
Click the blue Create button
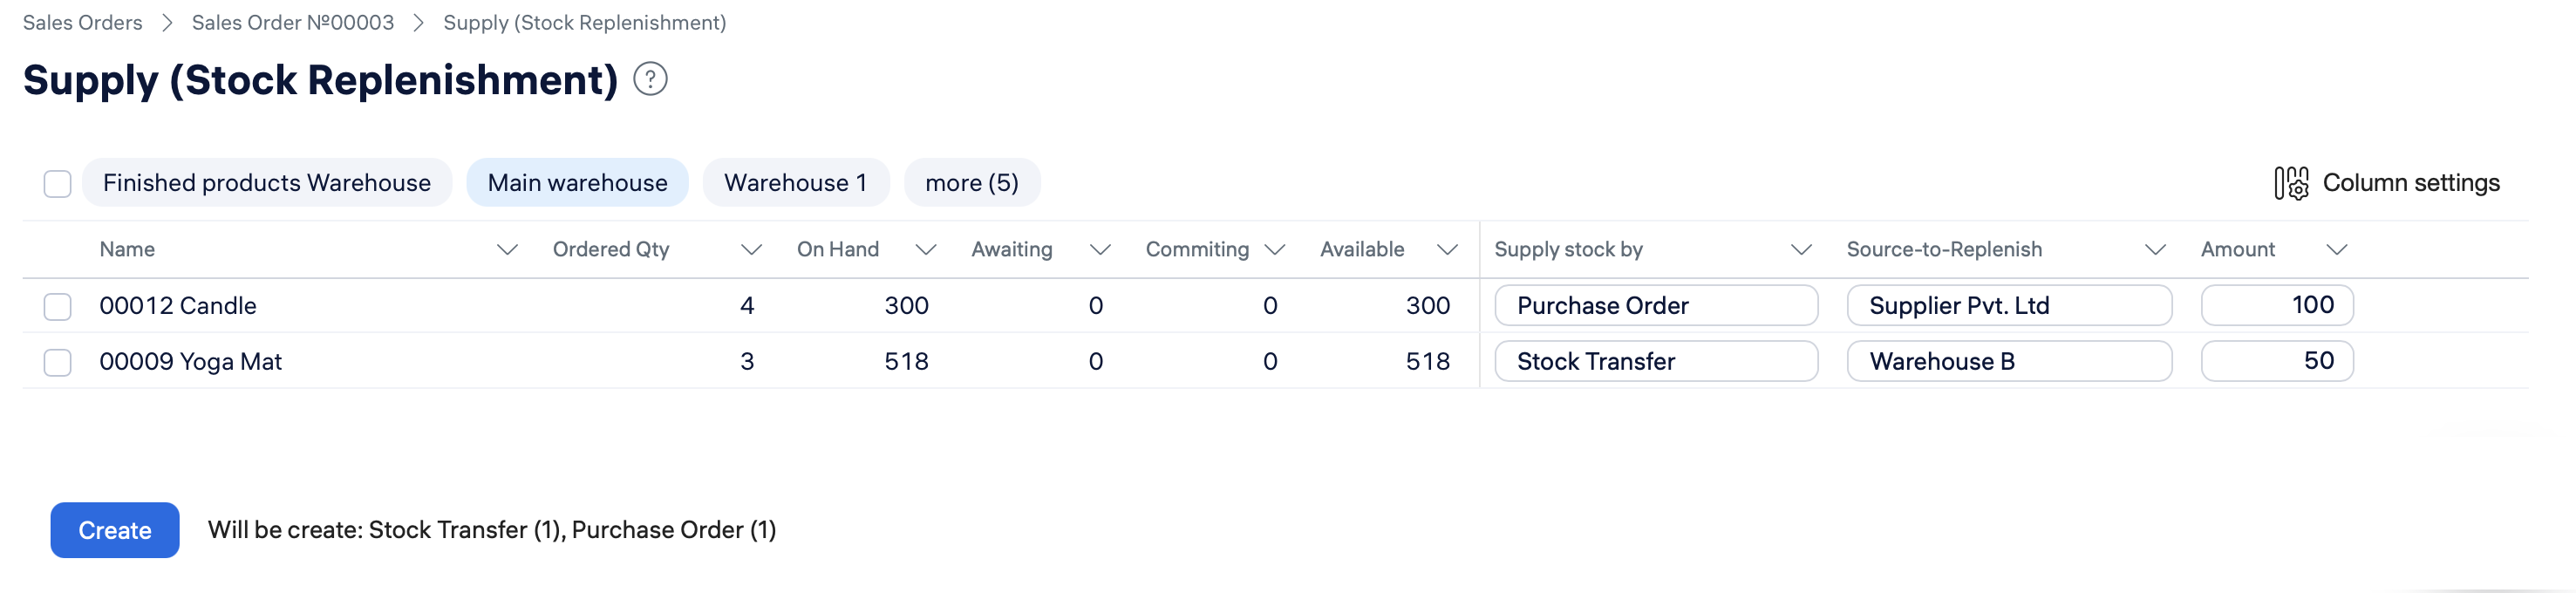point(115,530)
